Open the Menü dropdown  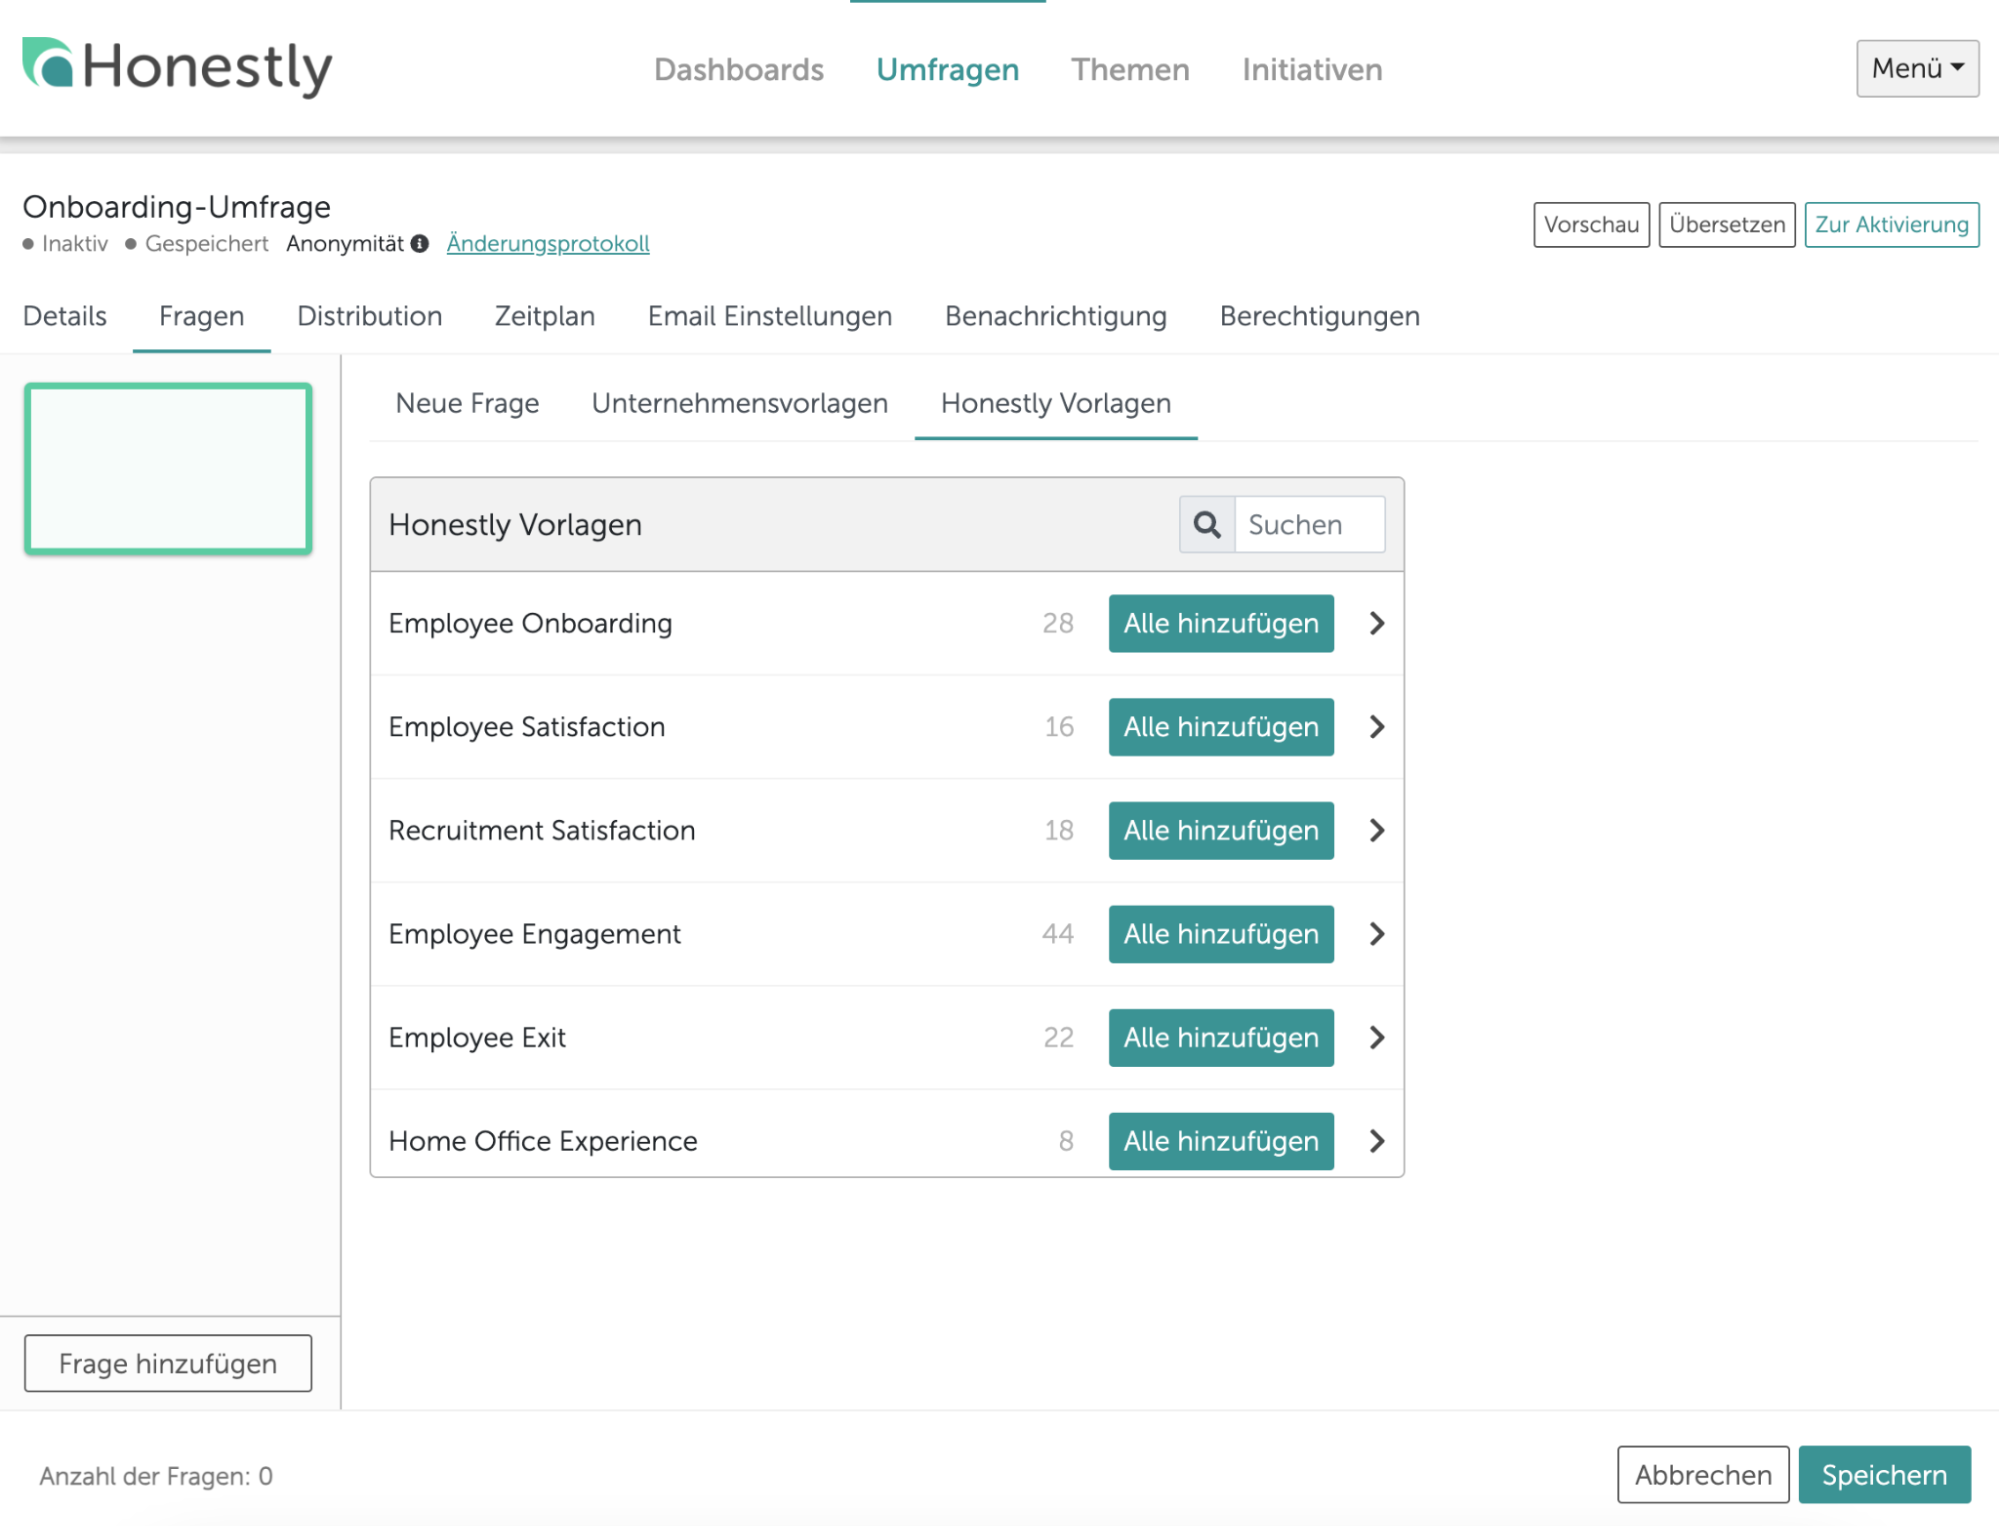pos(1917,68)
